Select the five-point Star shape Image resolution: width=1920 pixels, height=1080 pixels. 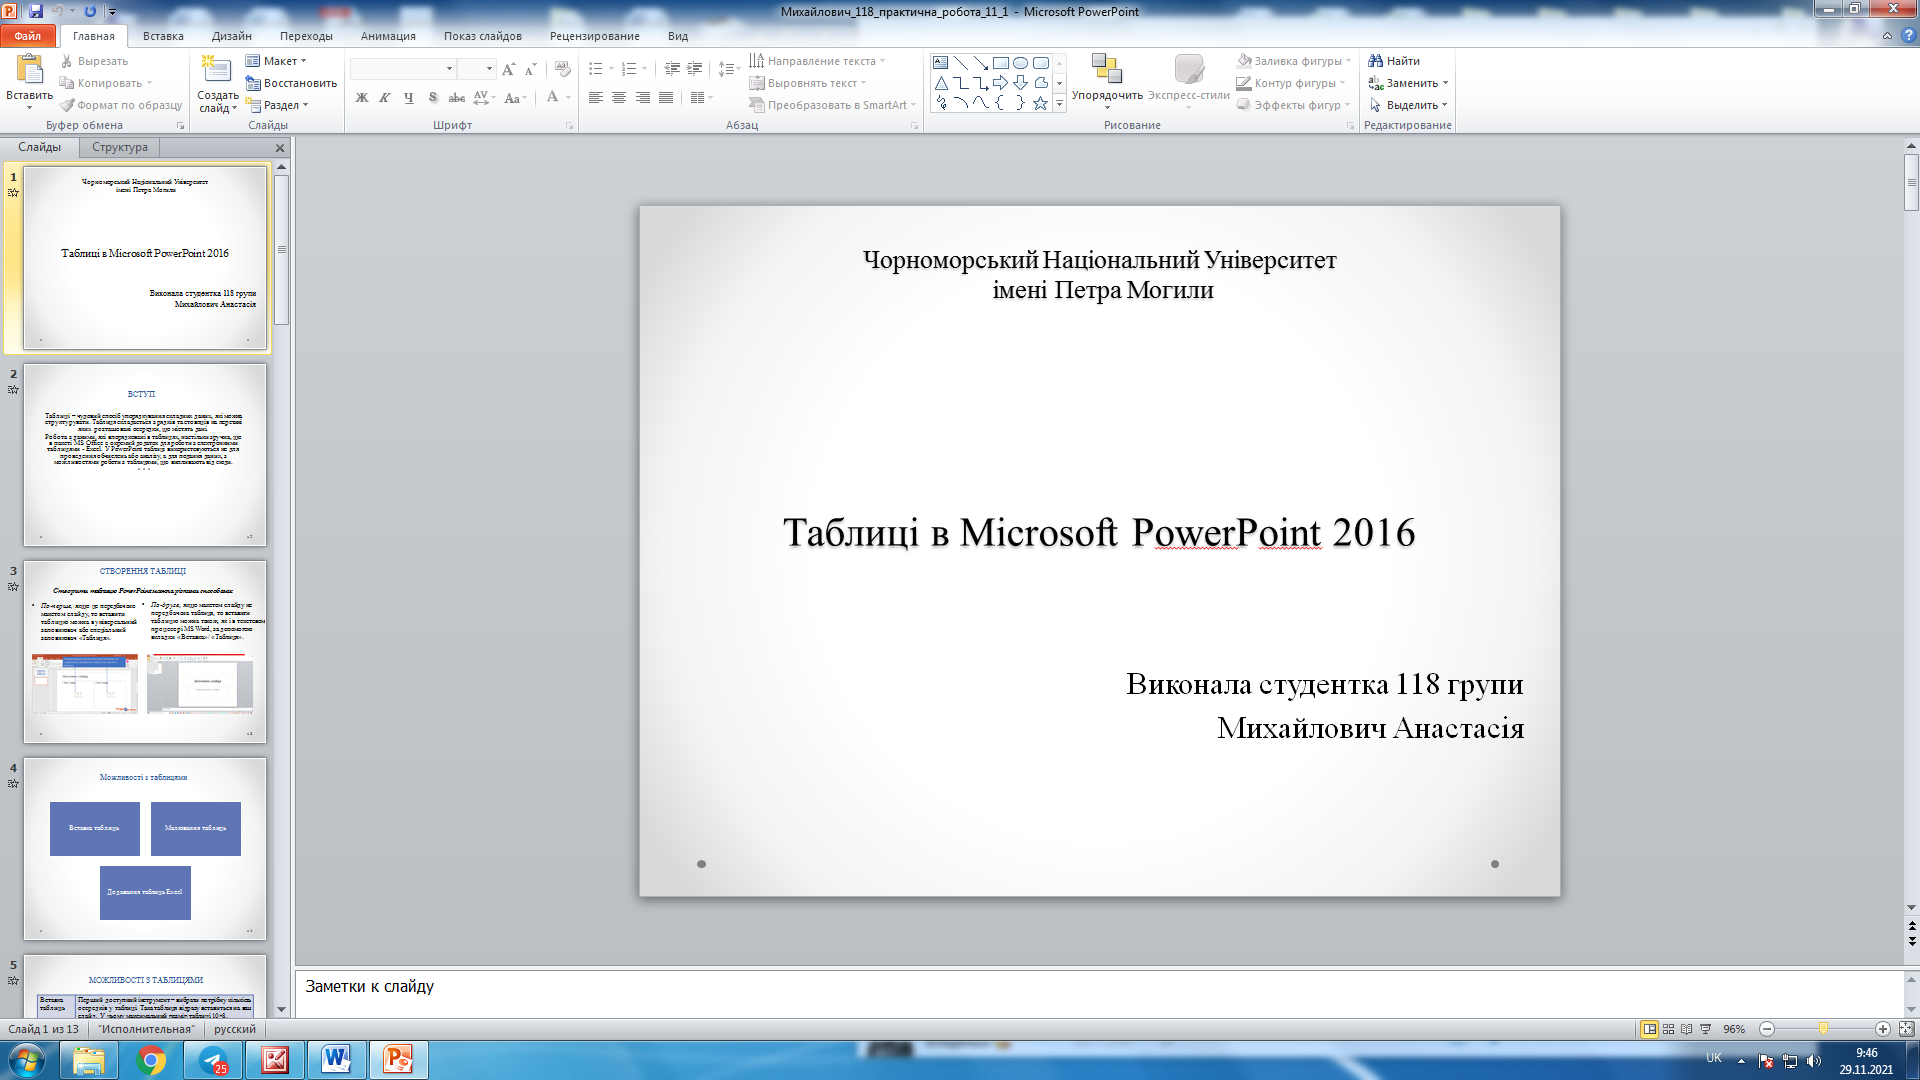click(x=1040, y=103)
